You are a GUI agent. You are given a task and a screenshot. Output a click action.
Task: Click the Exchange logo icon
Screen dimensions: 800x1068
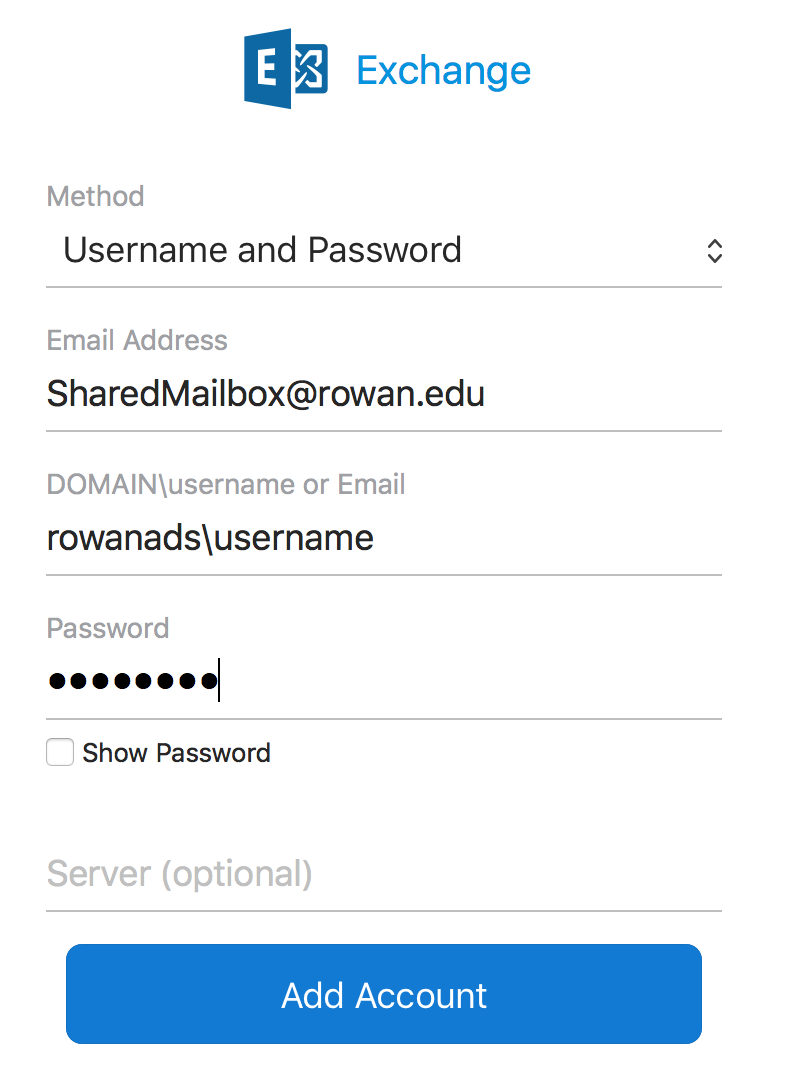[286, 69]
